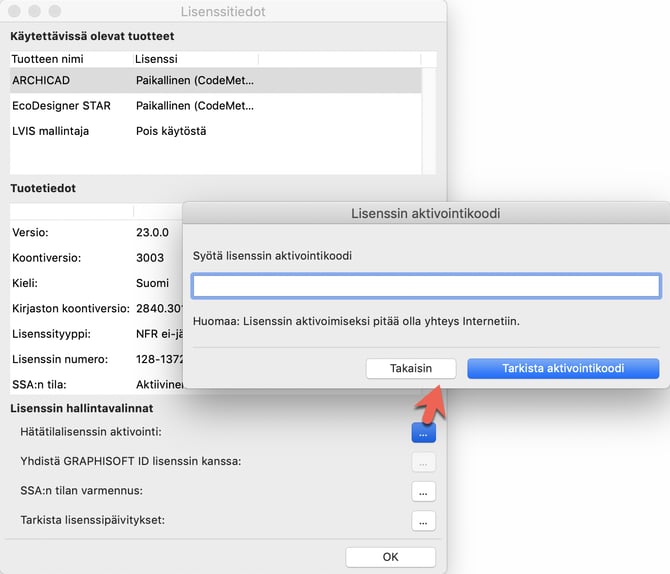Screen dimensions: 670x574
Task: Select the EcoDesigner STAR row
Action: (x=215, y=105)
